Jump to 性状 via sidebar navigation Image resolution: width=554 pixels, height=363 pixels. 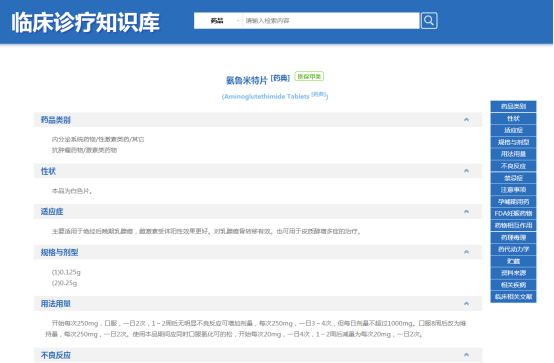(x=513, y=118)
